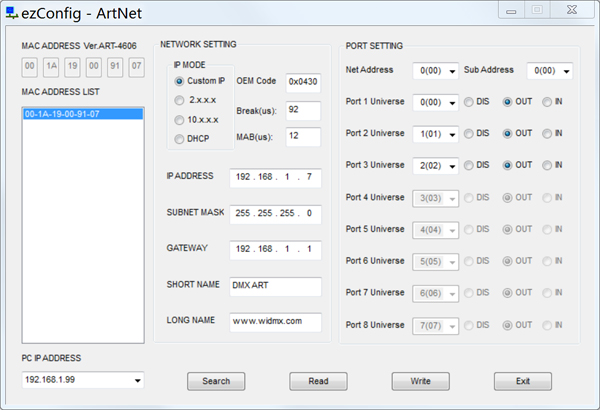Viewport: 600px width, 410px height.
Task: Click the Break(us) input field
Action: 303,111
